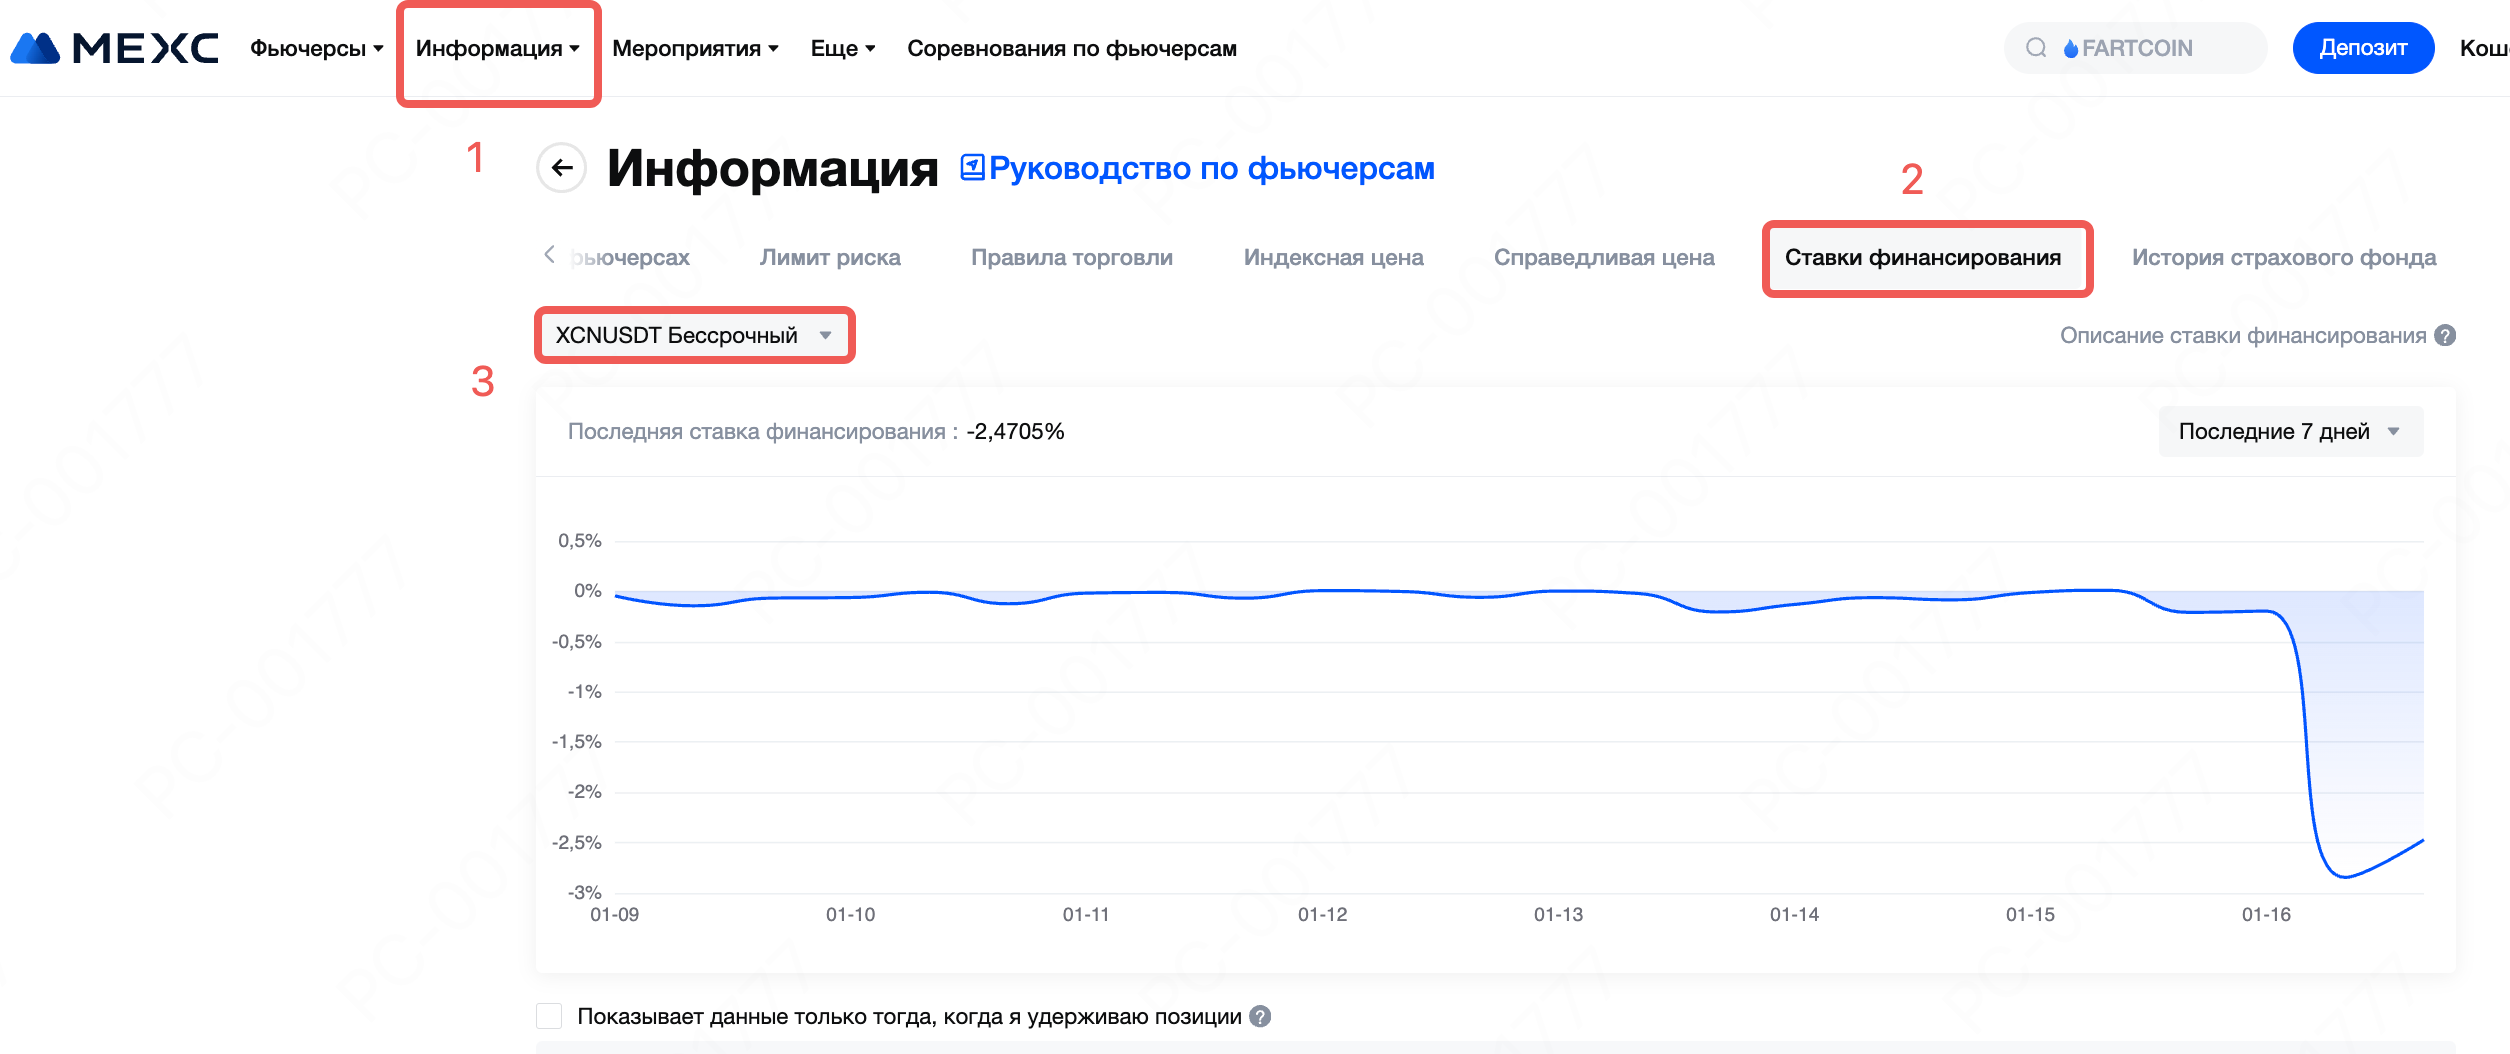Click the funding rate description help icon

(x=2445, y=336)
